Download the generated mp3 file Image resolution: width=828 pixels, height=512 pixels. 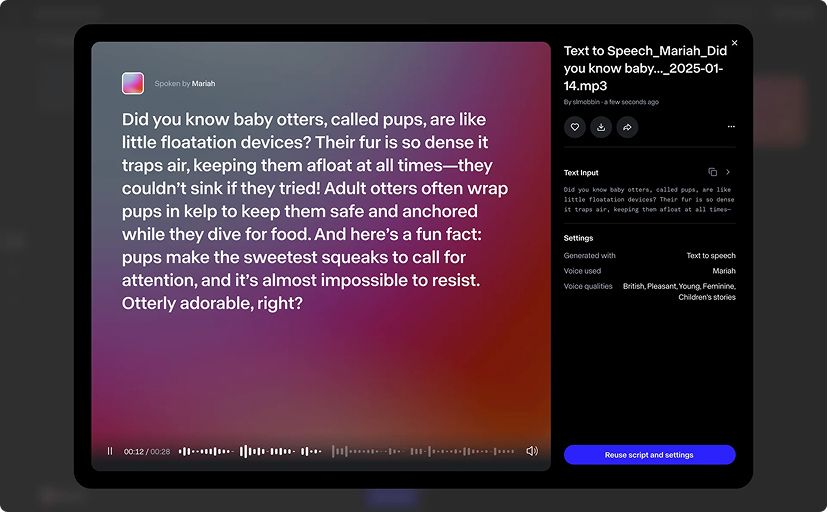point(601,127)
